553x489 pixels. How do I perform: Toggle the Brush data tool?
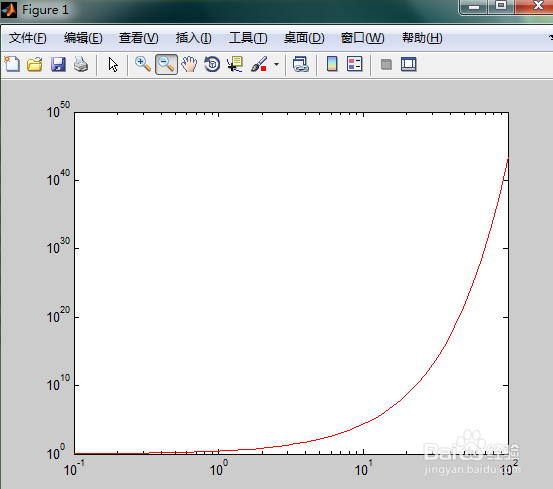pos(259,65)
